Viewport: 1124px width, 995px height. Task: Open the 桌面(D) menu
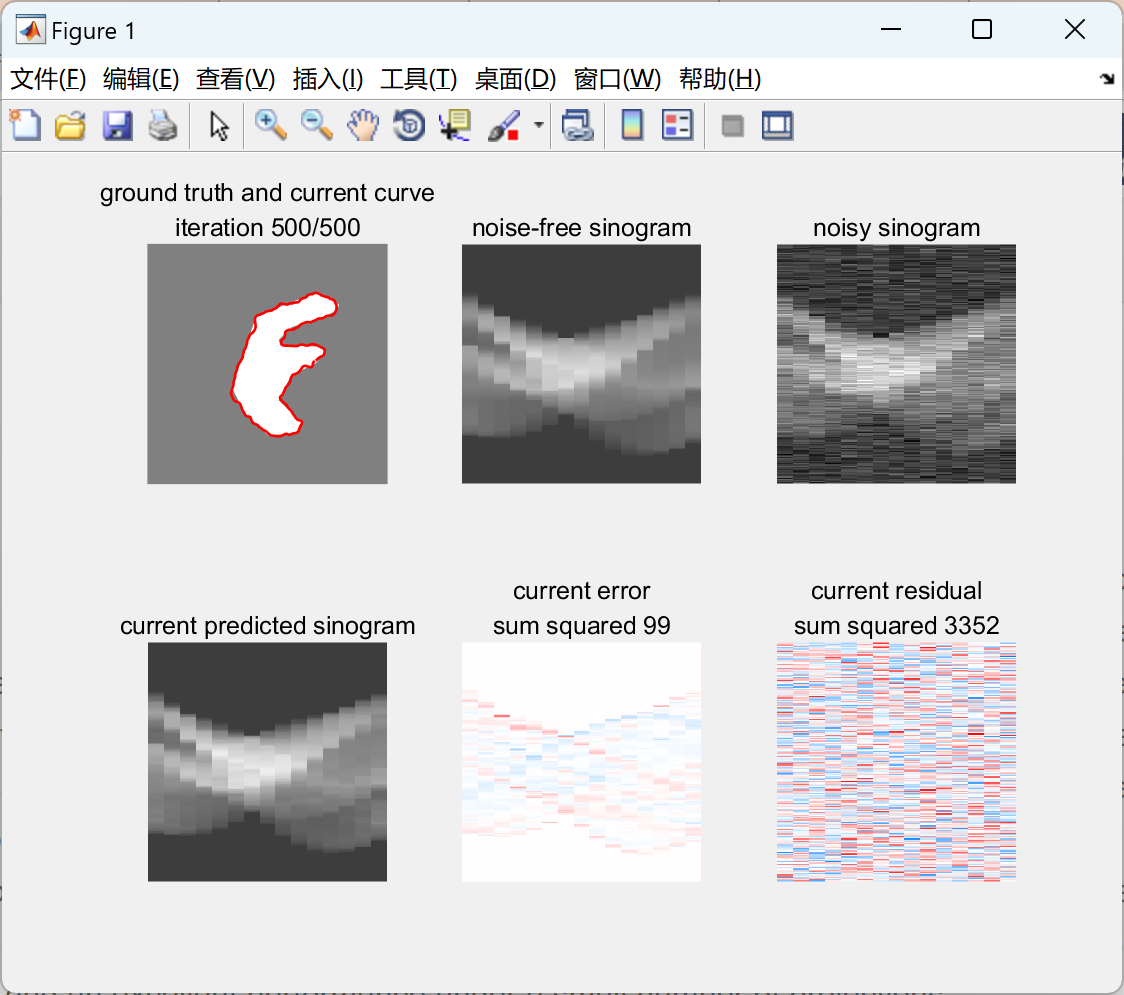(x=515, y=79)
